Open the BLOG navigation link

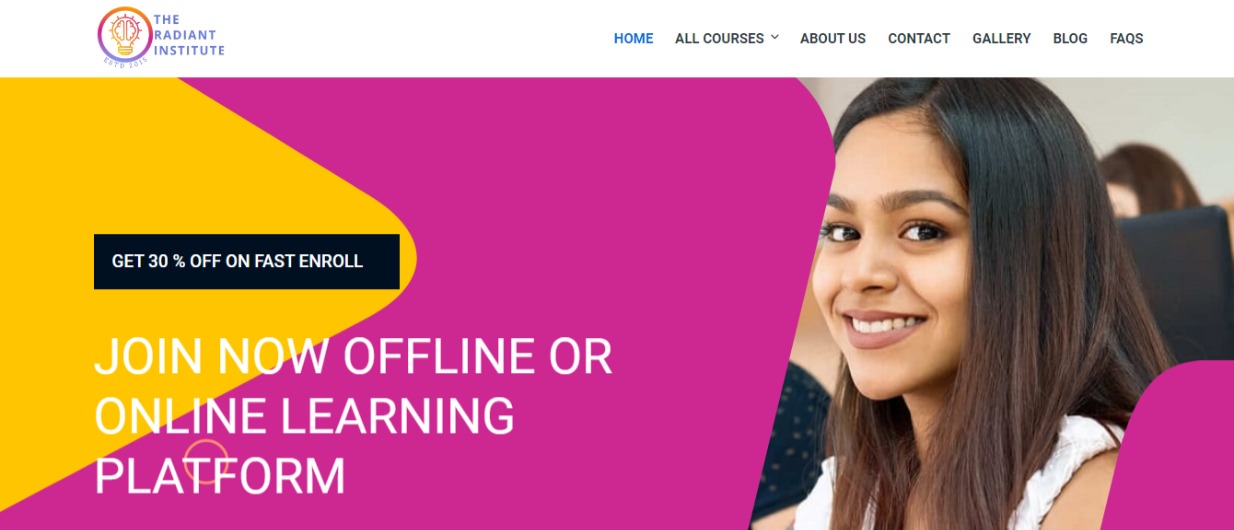(x=1070, y=38)
